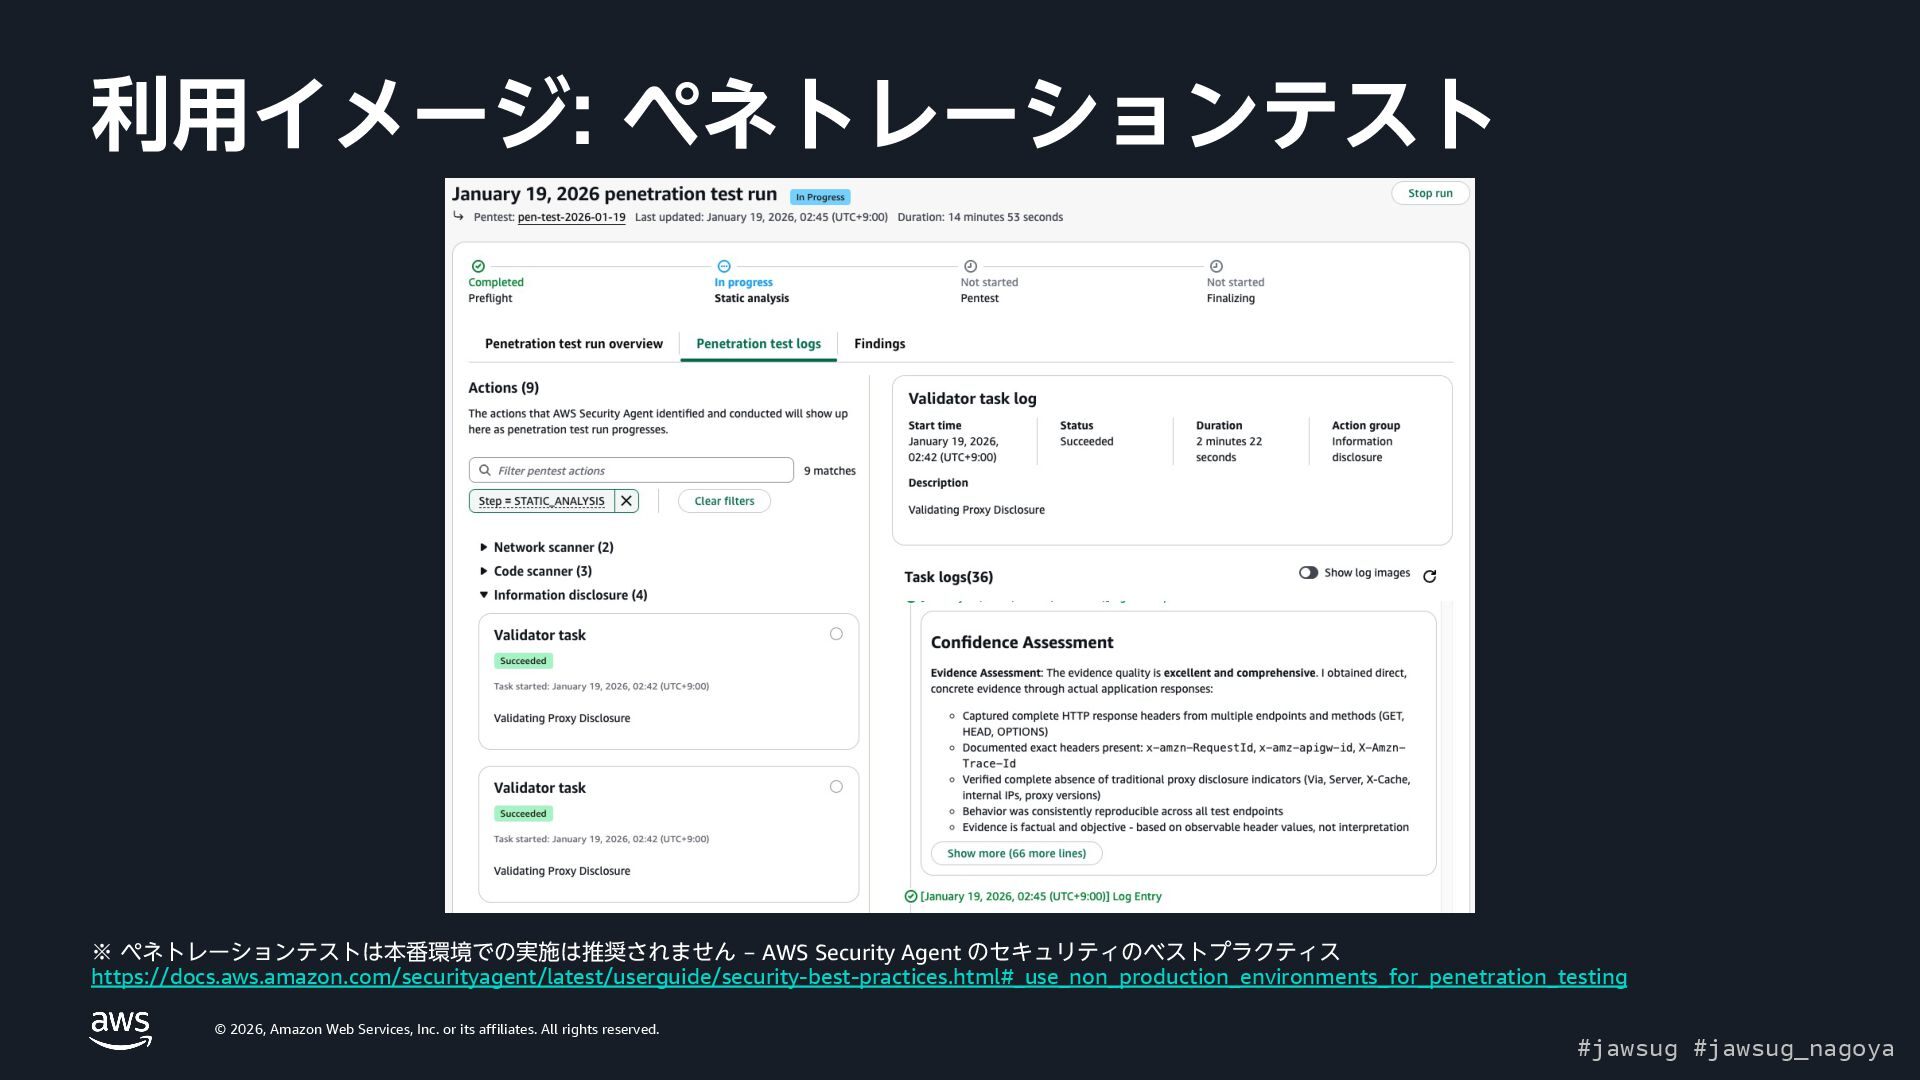
Task: Click Show more (66 more lines) button
Action: coord(1016,853)
